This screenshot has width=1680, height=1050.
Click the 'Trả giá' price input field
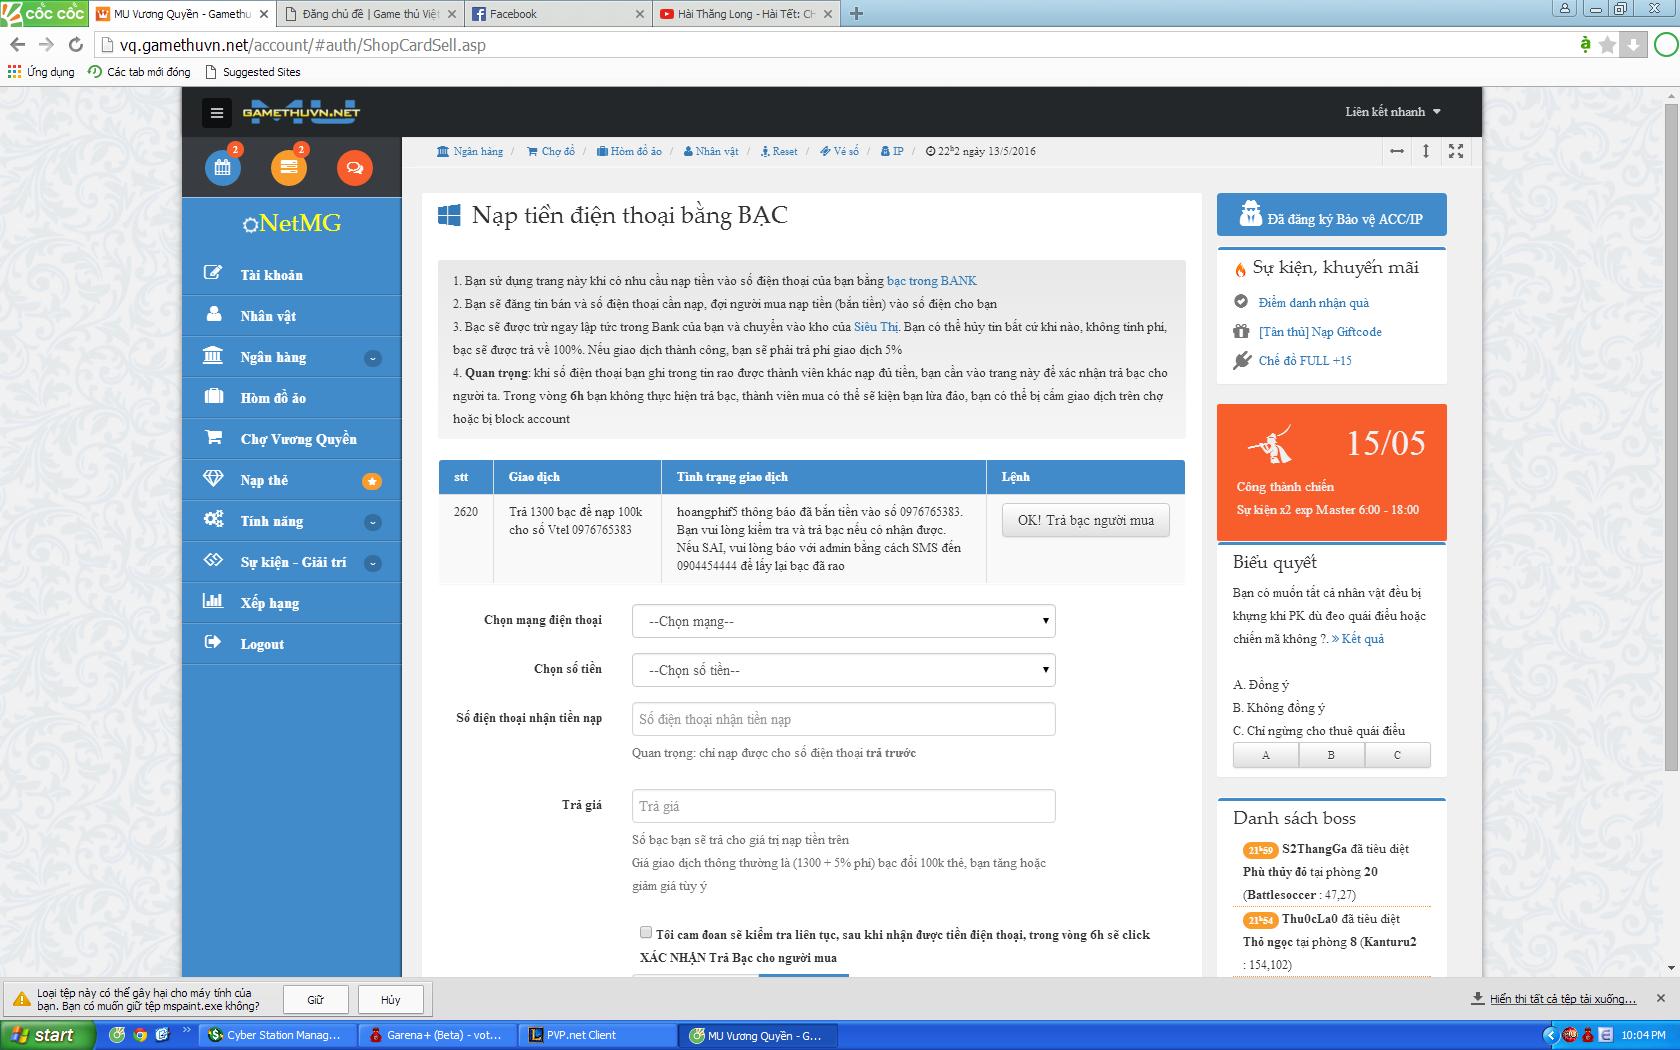tap(843, 806)
